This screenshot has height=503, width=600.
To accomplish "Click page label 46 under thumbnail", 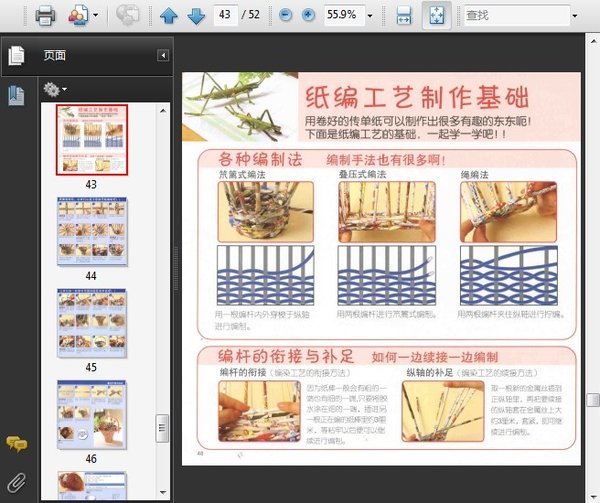I will (x=91, y=459).
